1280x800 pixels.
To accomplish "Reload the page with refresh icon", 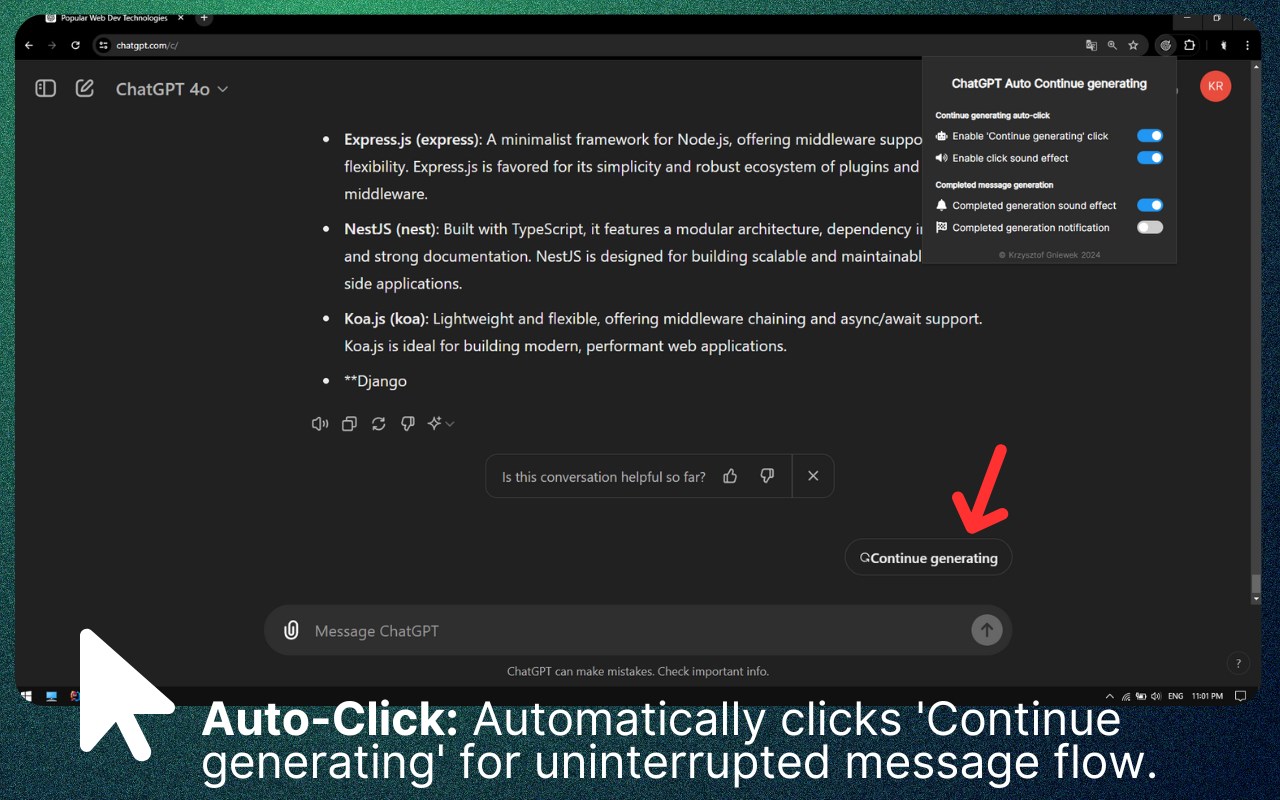I will tap(75, 45).
